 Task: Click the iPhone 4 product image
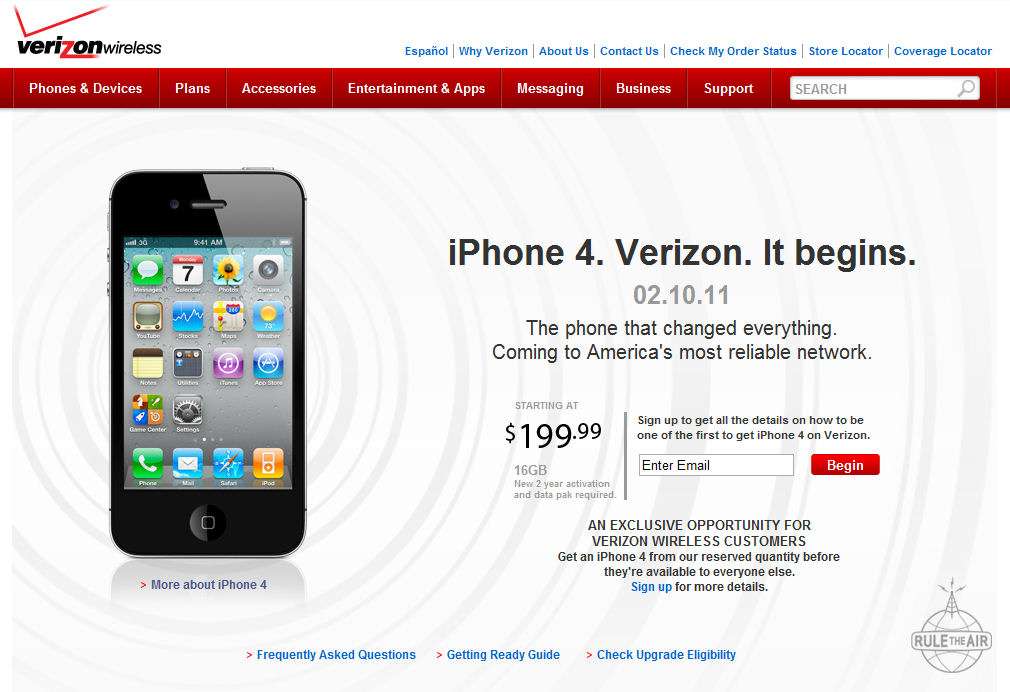(207, 363)
